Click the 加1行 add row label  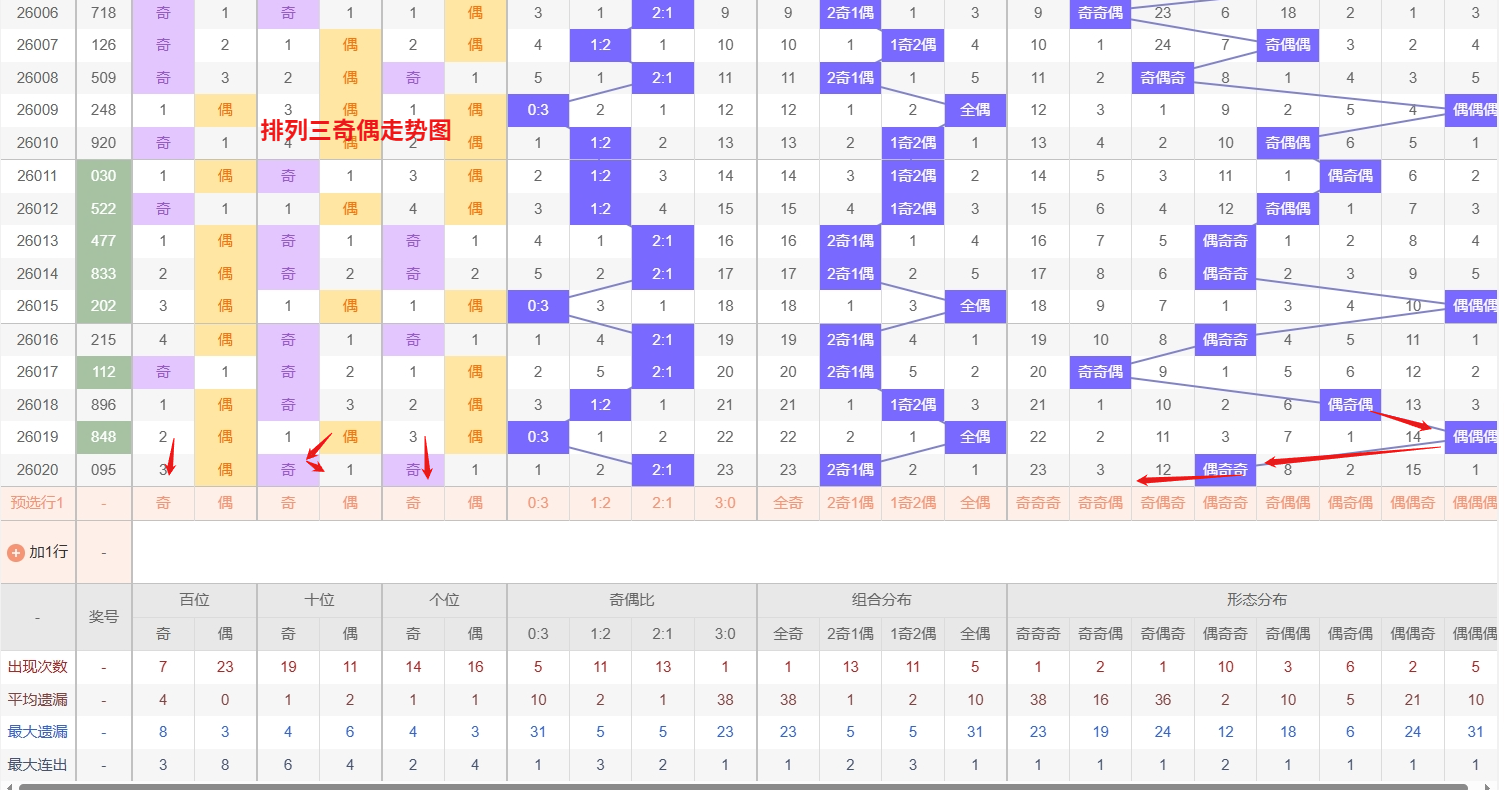48,552
